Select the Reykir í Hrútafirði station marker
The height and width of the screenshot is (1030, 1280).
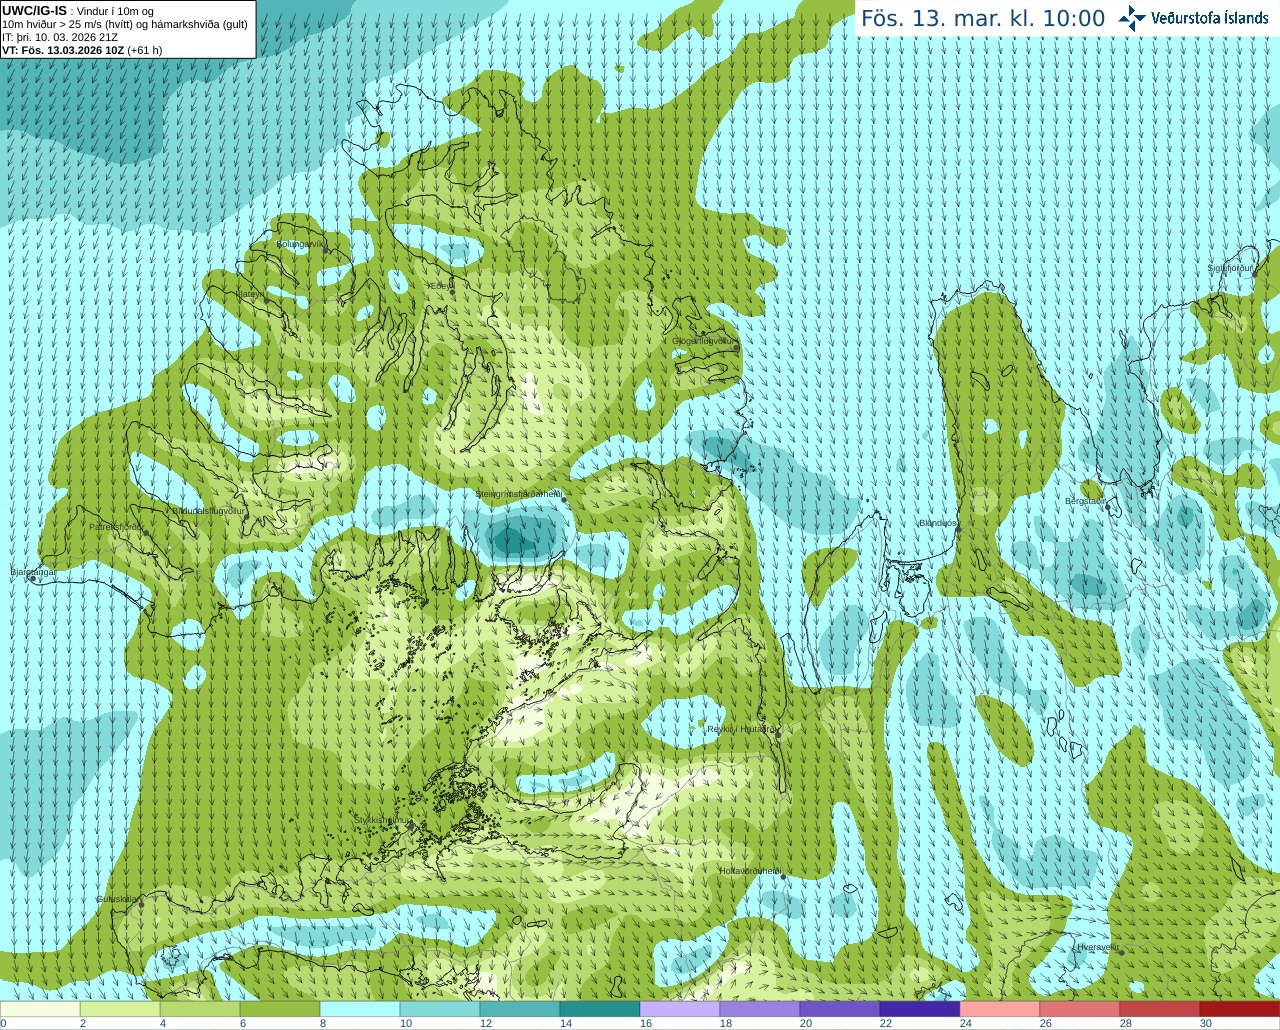(x=778, y=735)
